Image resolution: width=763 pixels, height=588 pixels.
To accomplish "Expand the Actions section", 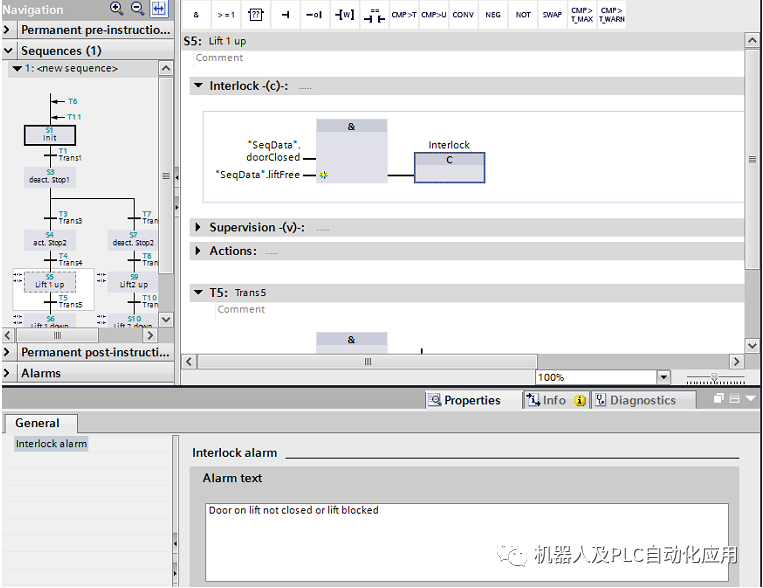I will [198, 251].
